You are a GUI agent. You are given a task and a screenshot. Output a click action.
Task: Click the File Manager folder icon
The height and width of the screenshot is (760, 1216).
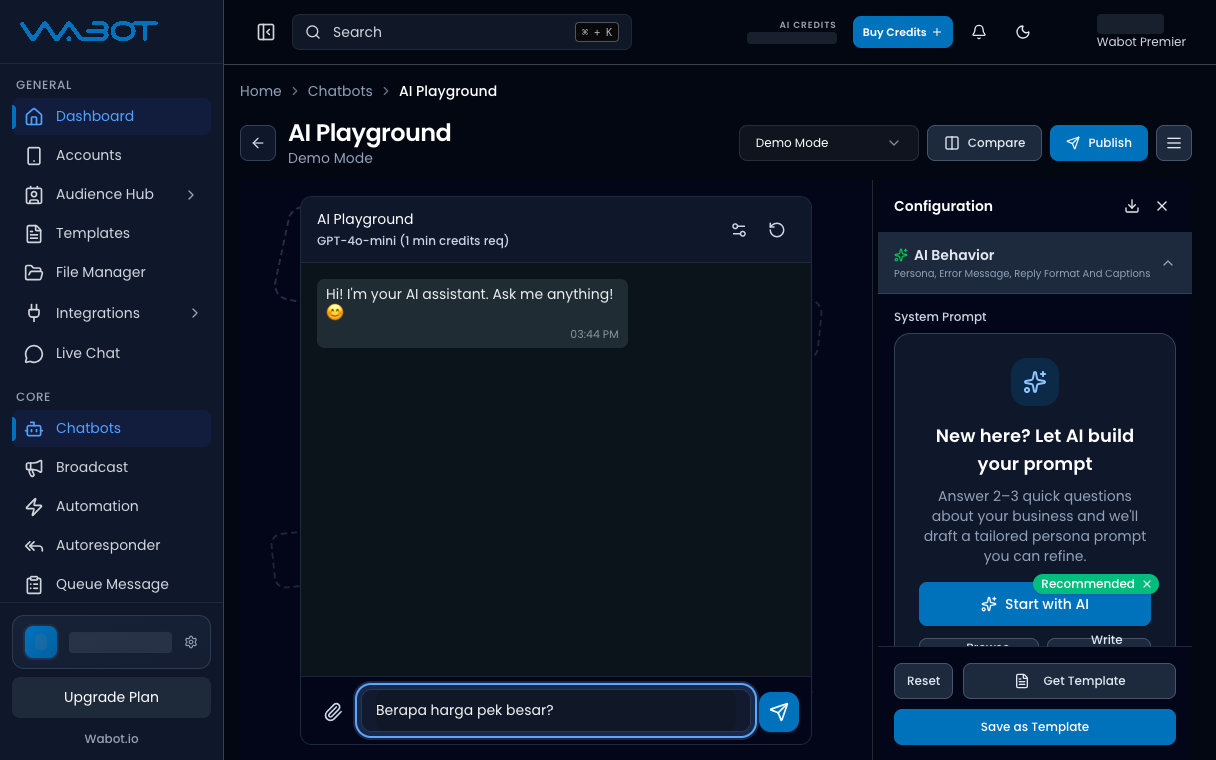point(34,272)
